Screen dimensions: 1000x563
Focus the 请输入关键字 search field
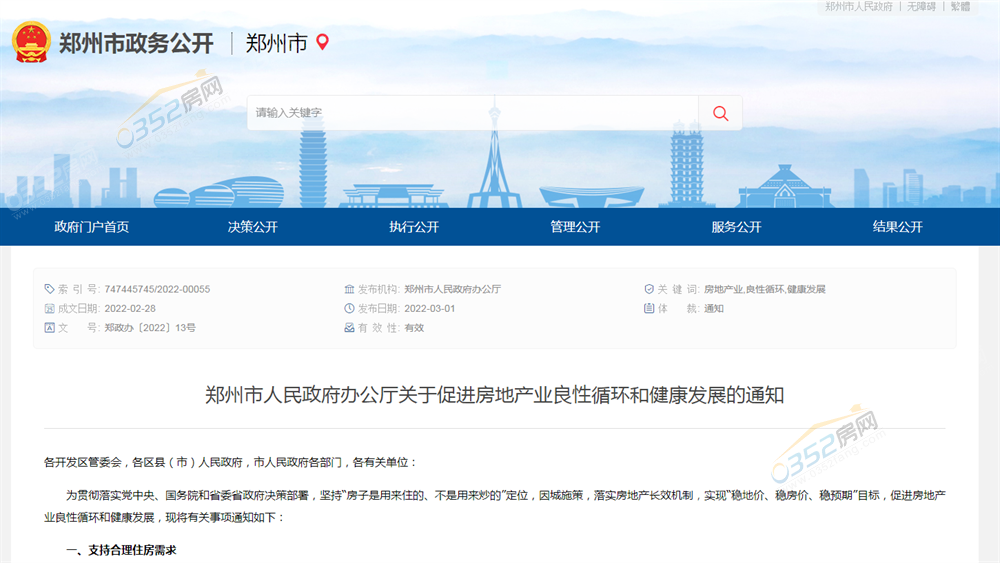pyautogui.click(x=470, y=113)
